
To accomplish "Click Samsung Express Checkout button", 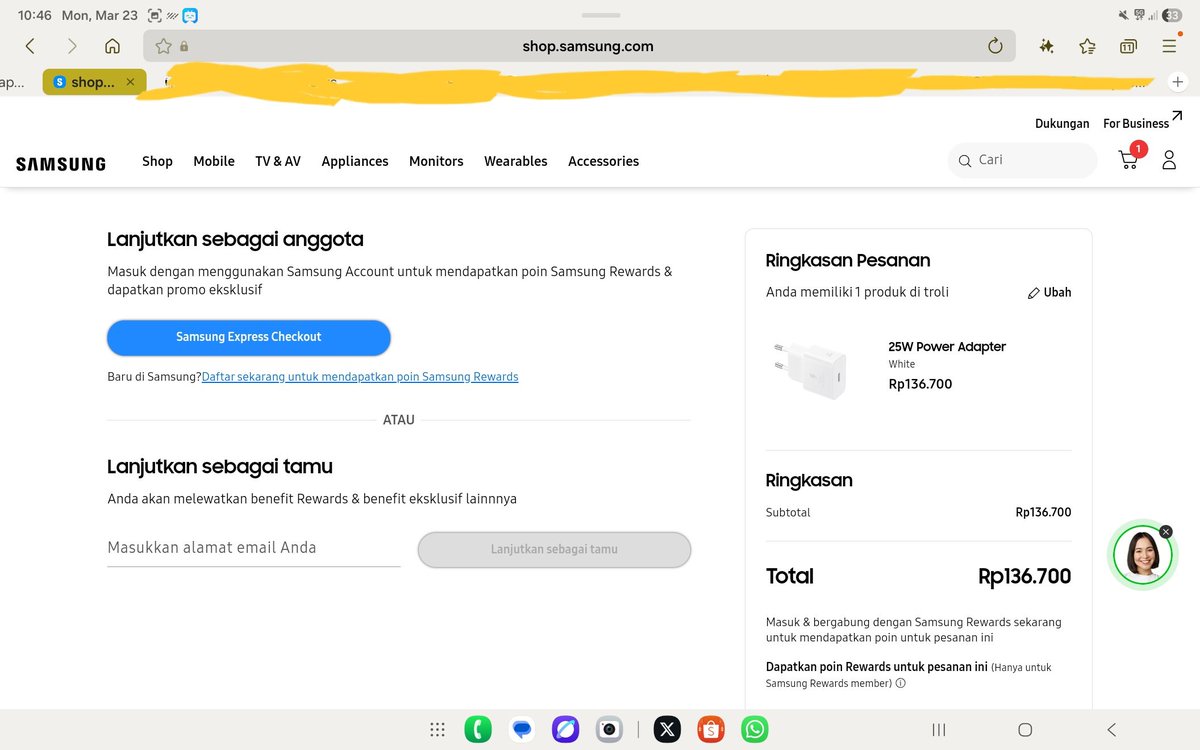I will [x=249, y=337].
